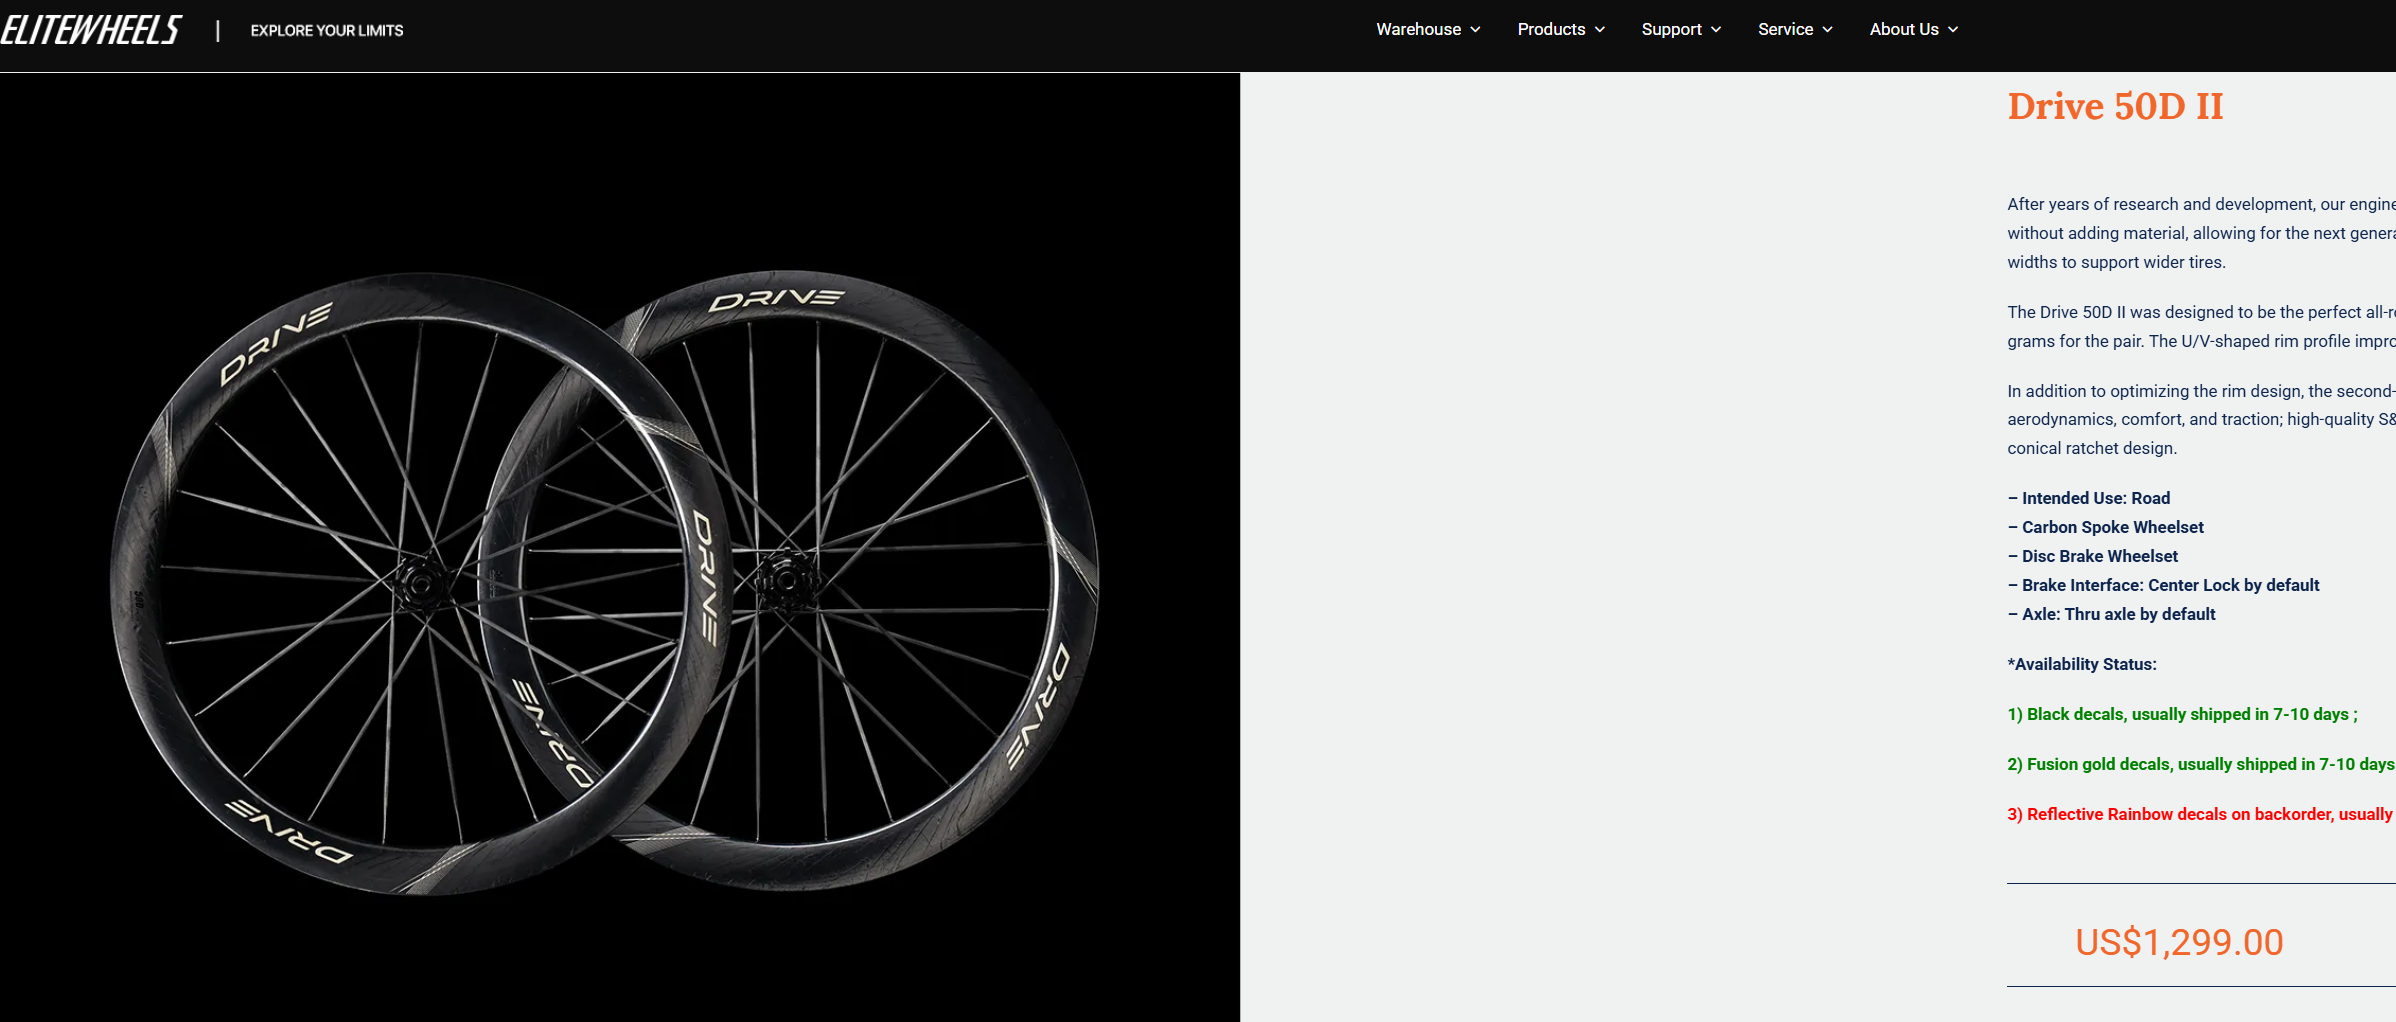Image resolution: width=2396 pixels, height=1022 pixels.
Task: Click the Disc Brake Wheelset line
Action: click(x=2093, y=556)
